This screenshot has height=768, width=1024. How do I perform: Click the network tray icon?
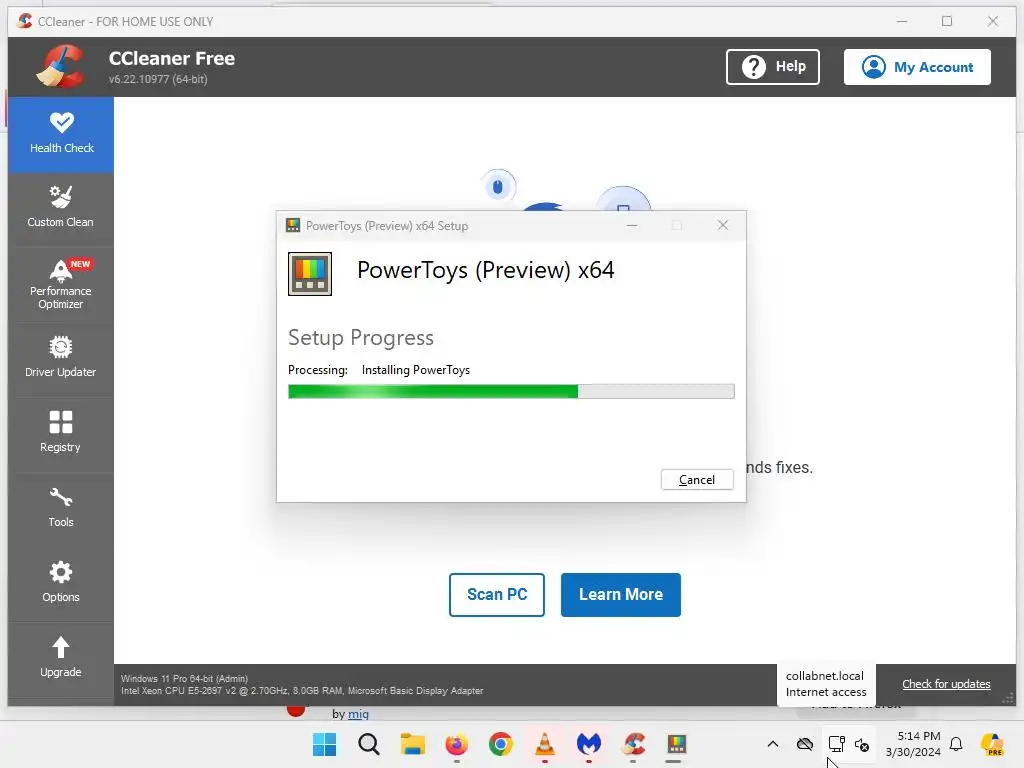[836, 744]
